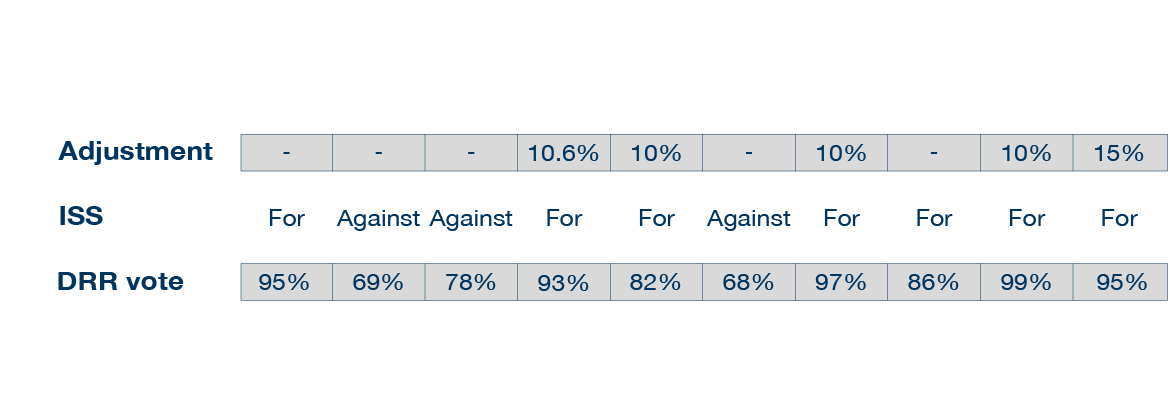Screen dimensions: 1170x409
Task: Select the 86% DRR vote cell
Action: (x=933, y=282)
